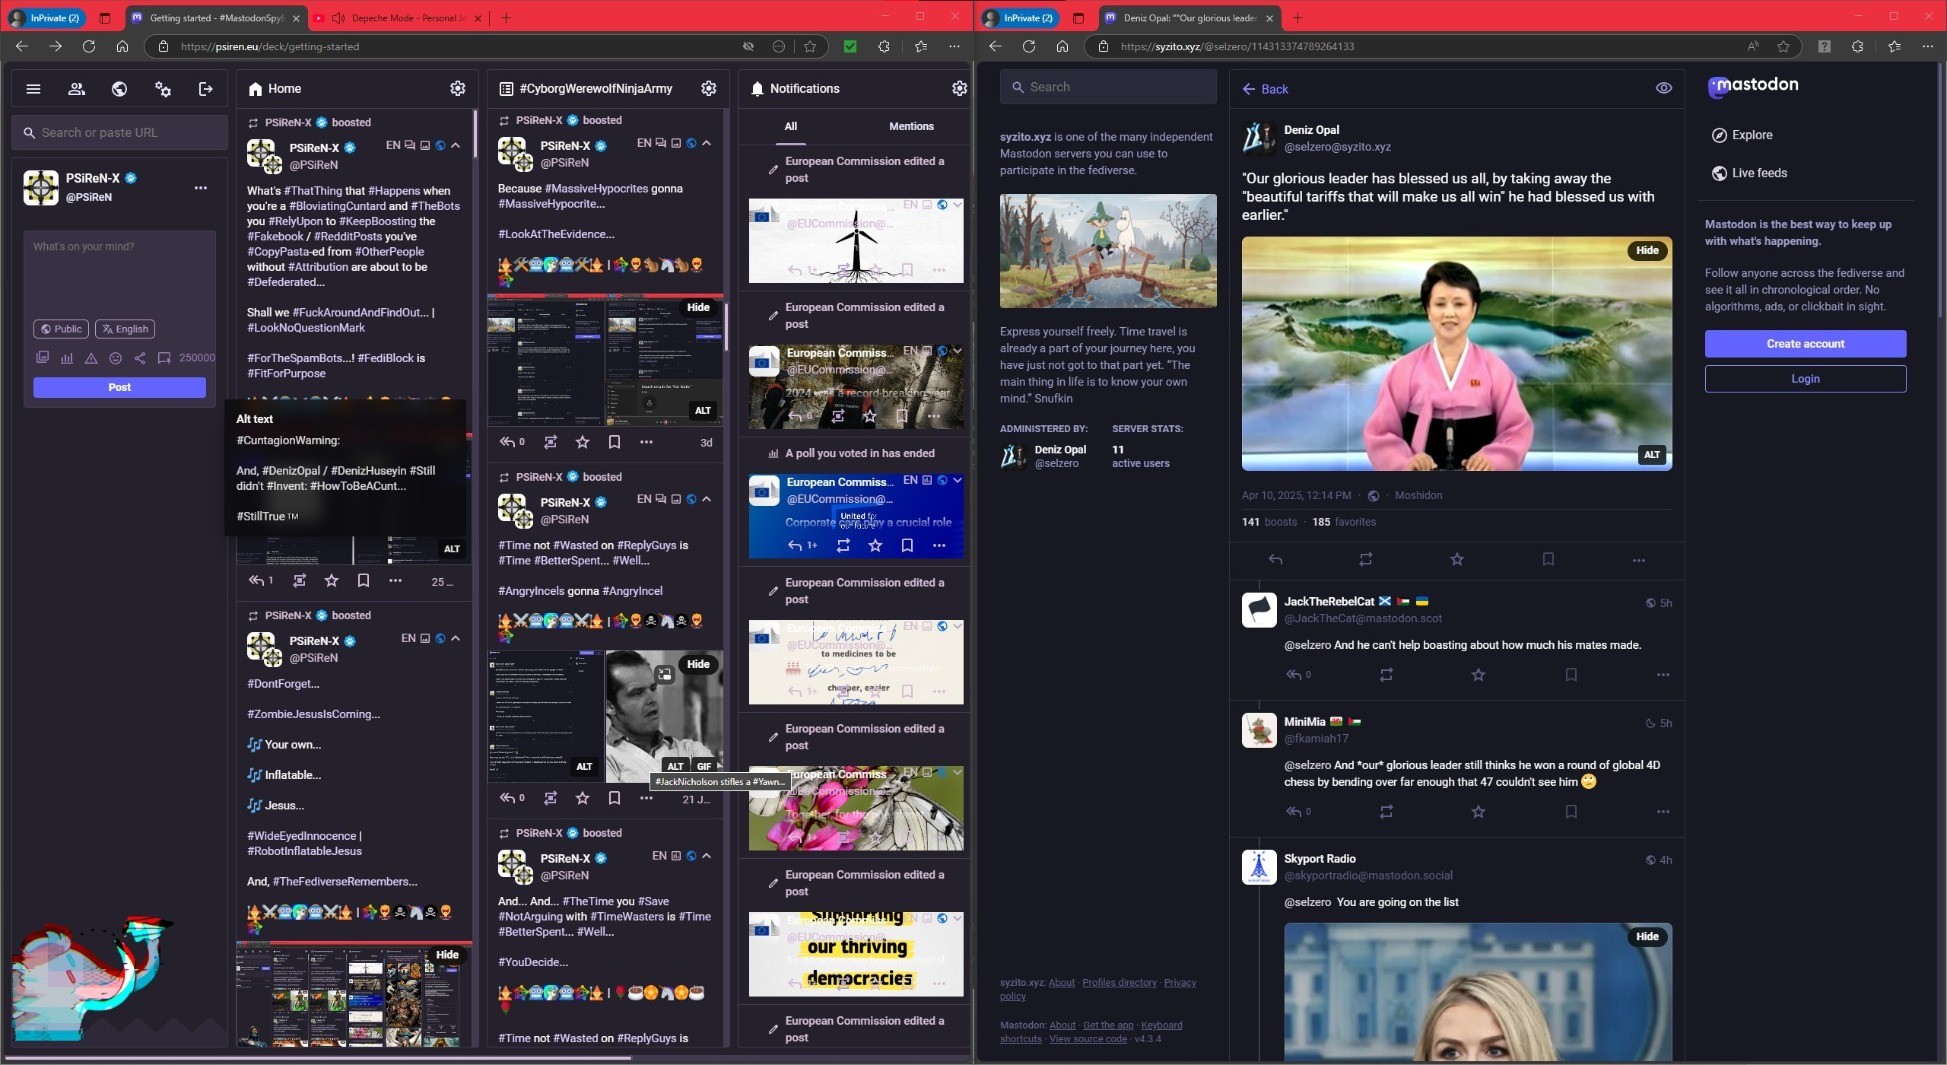Collapse the '#Time not #Wasted' #AngryIncels post chevron
This screenshot has height=1065, width=1947.
(x=707, y=500)
